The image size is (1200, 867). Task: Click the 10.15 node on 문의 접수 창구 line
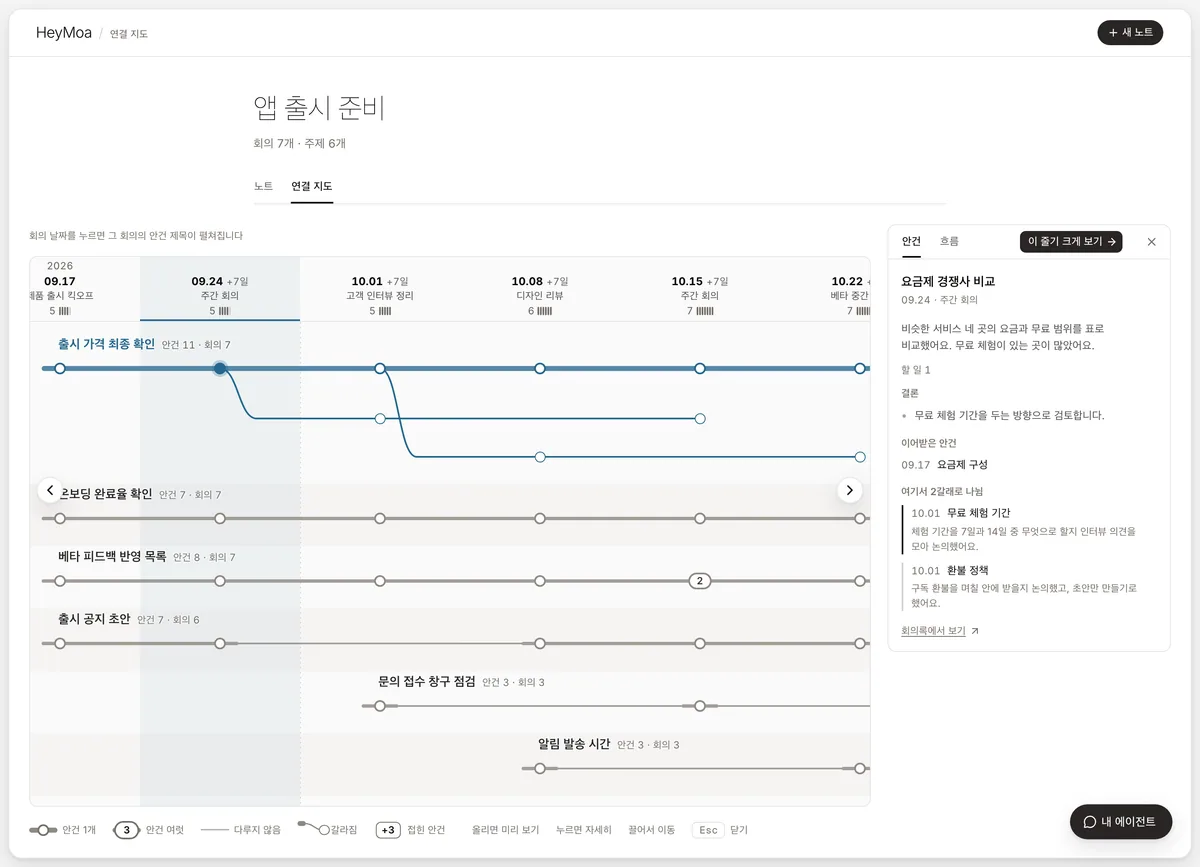click(700, 706)
